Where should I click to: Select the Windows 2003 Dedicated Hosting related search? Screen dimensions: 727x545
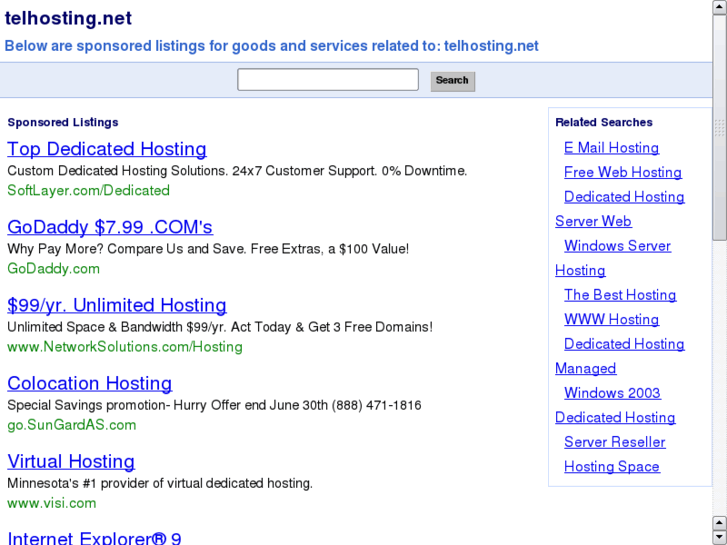pyautogui.click(x=612, y=393)
